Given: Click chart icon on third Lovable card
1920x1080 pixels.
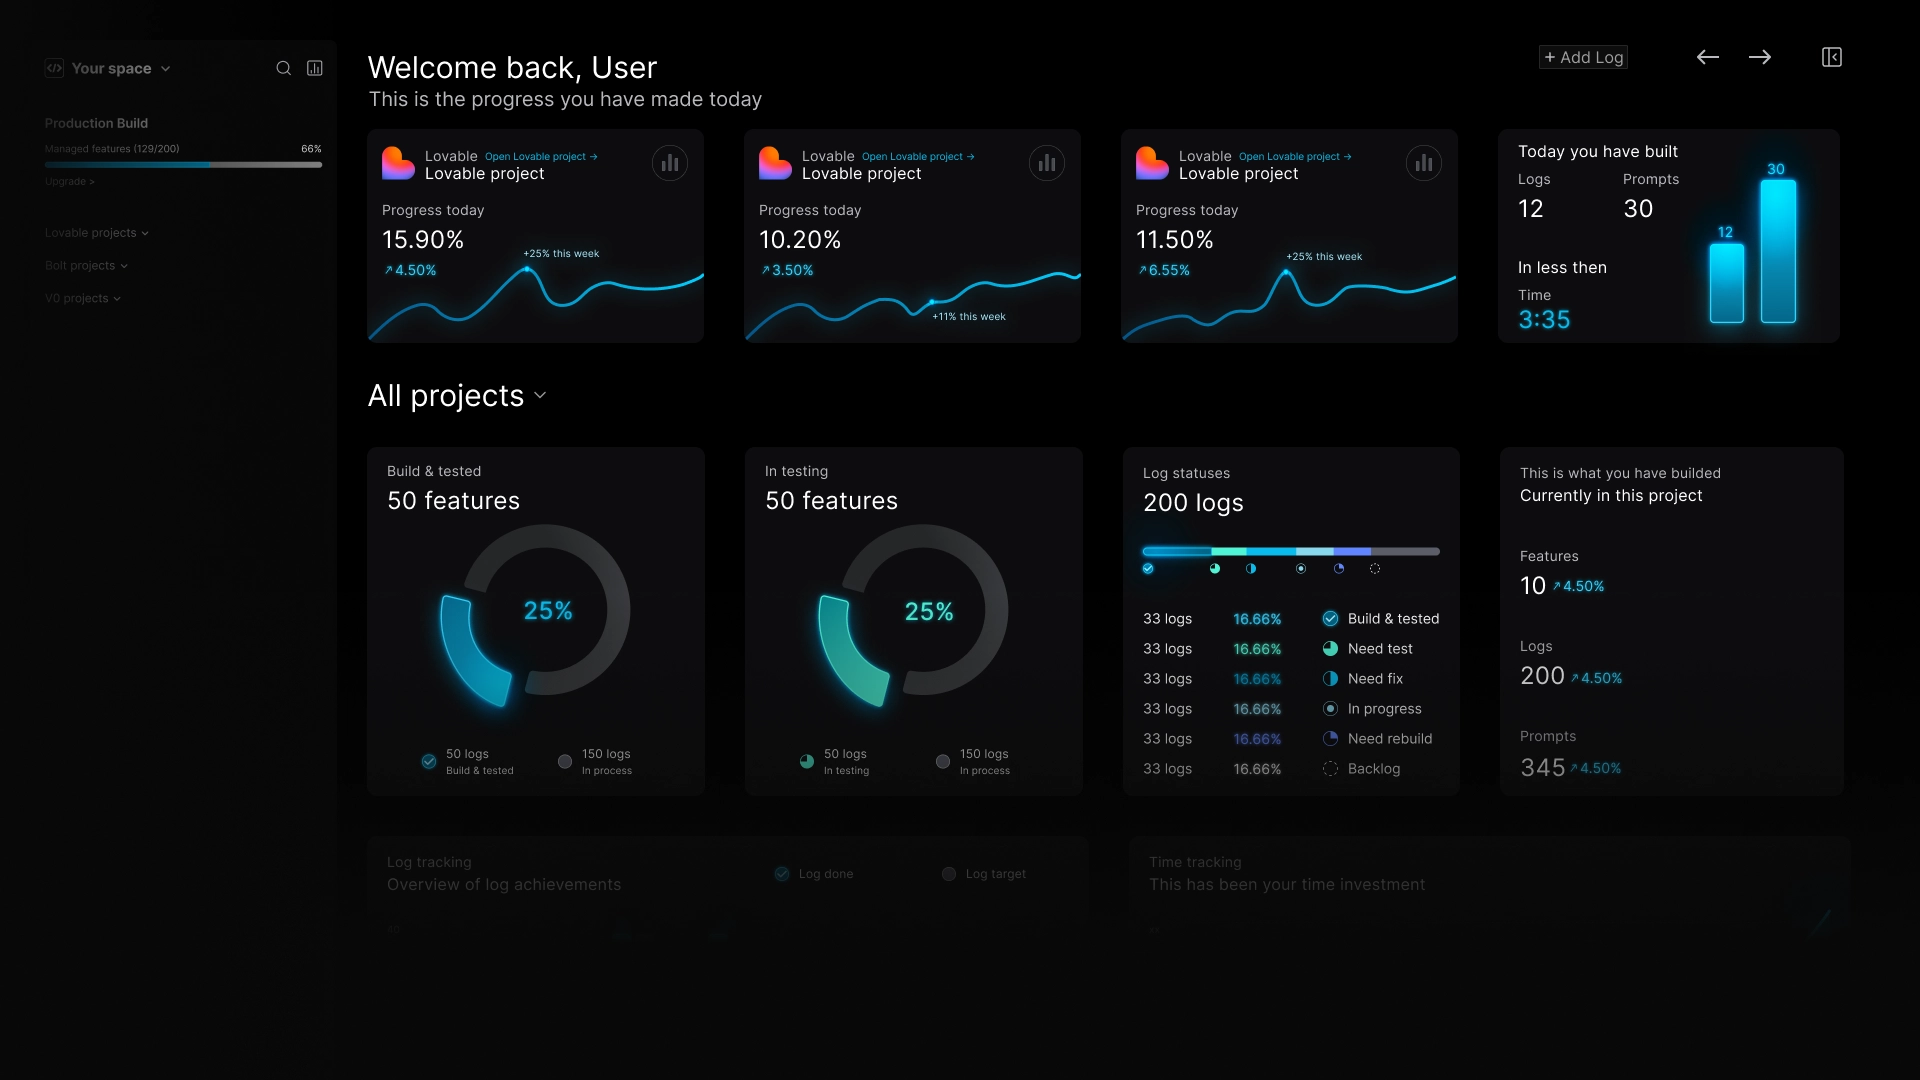Looking at the screenshot, I should coord(1424,163).
